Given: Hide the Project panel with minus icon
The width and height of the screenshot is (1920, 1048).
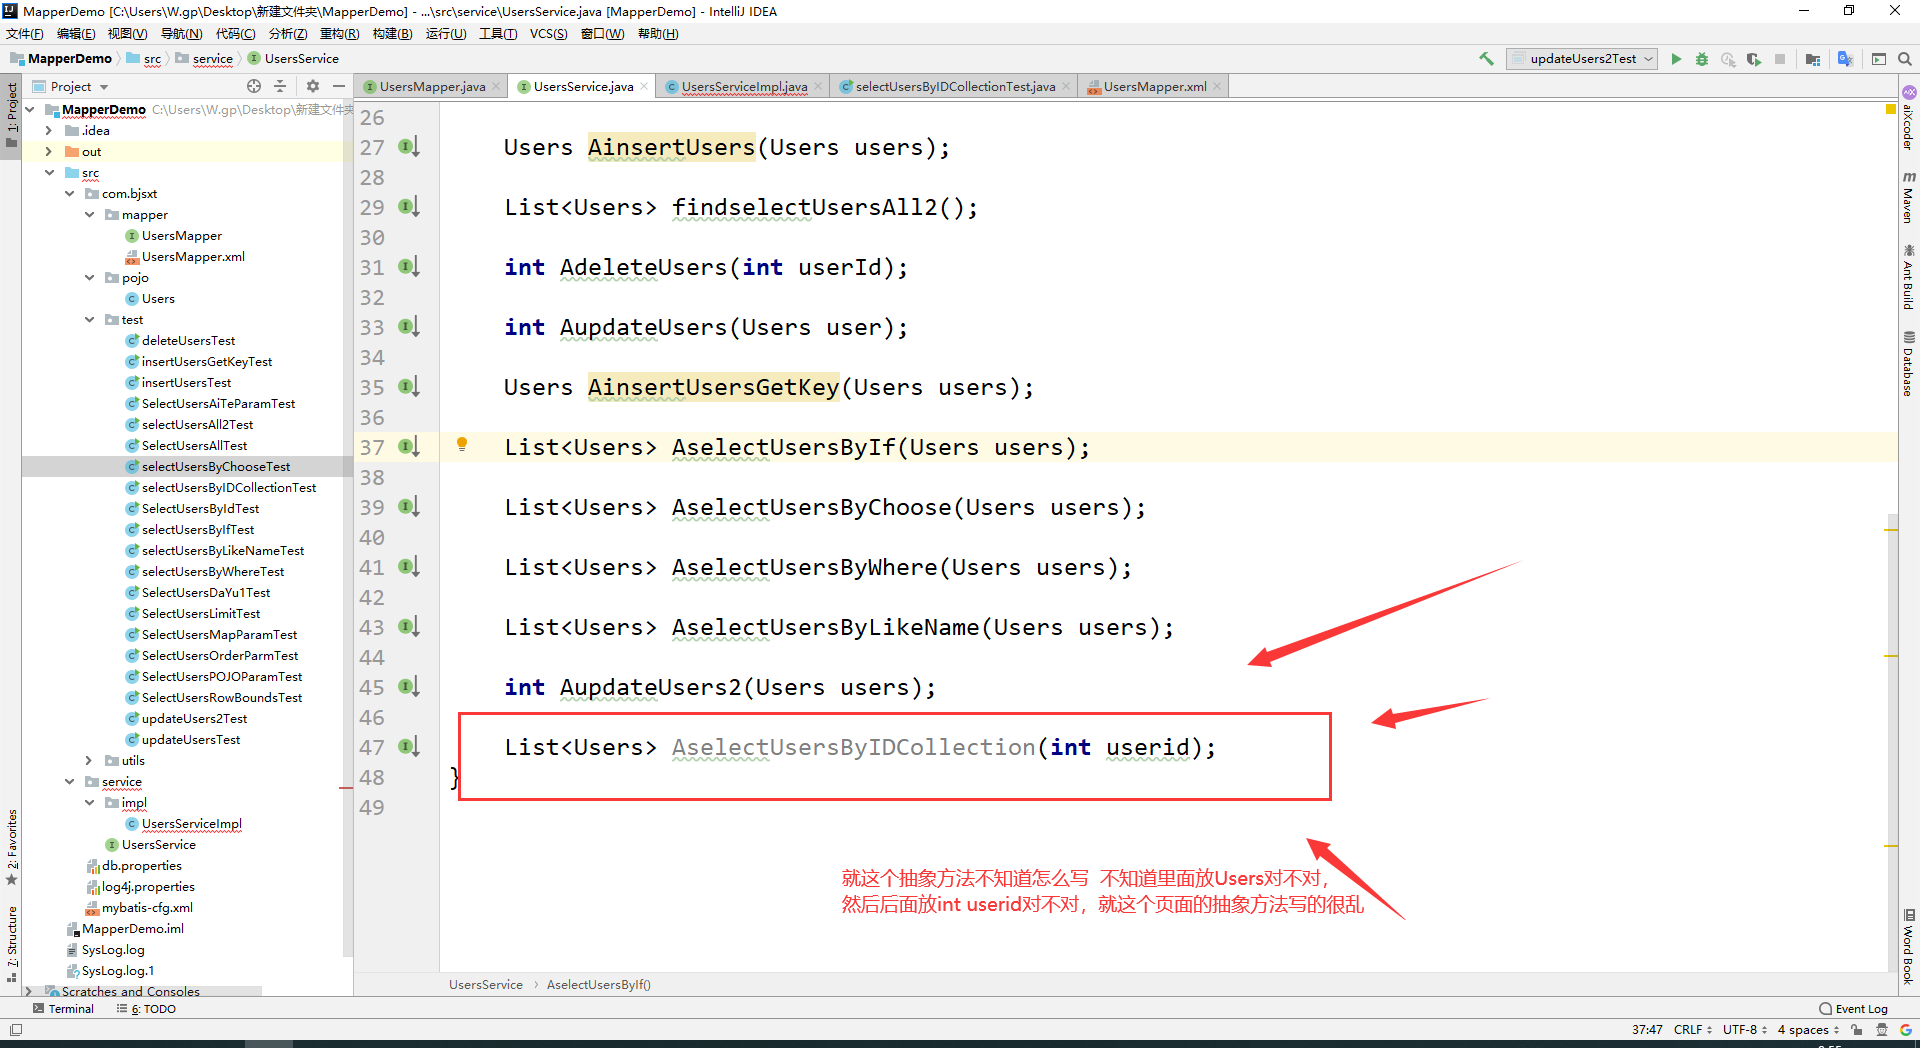Looking at the screenshot, I should click(339, 86).
